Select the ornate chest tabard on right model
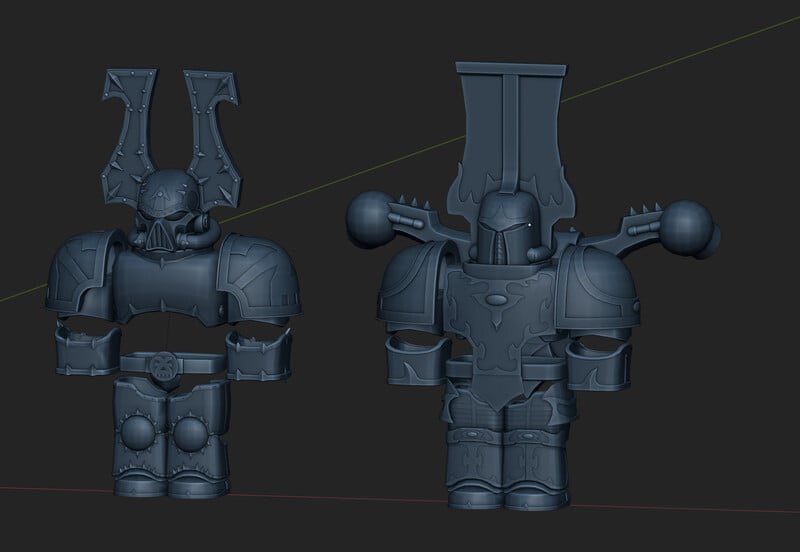The image size is (800, 552). [498, 336]
